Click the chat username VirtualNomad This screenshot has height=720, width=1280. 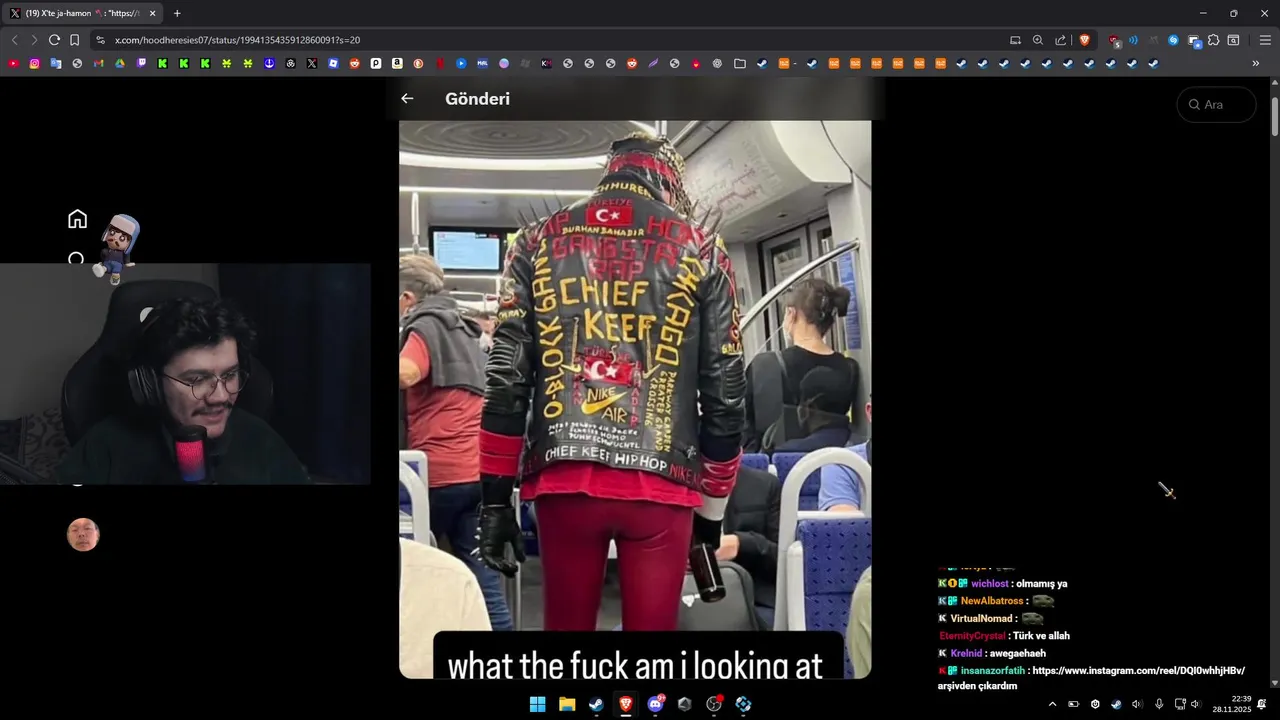coord(982,618)
